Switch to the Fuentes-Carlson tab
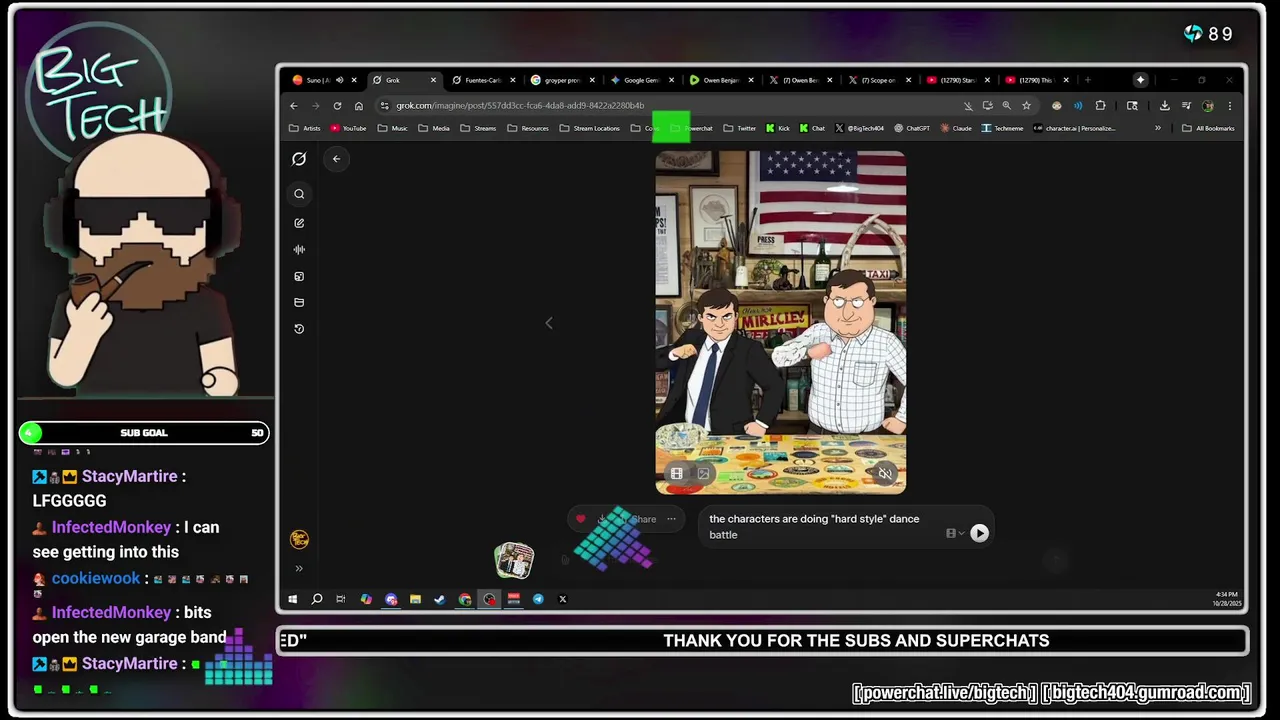The width and height of the screenshot is (1280, 720). (482, 80)
